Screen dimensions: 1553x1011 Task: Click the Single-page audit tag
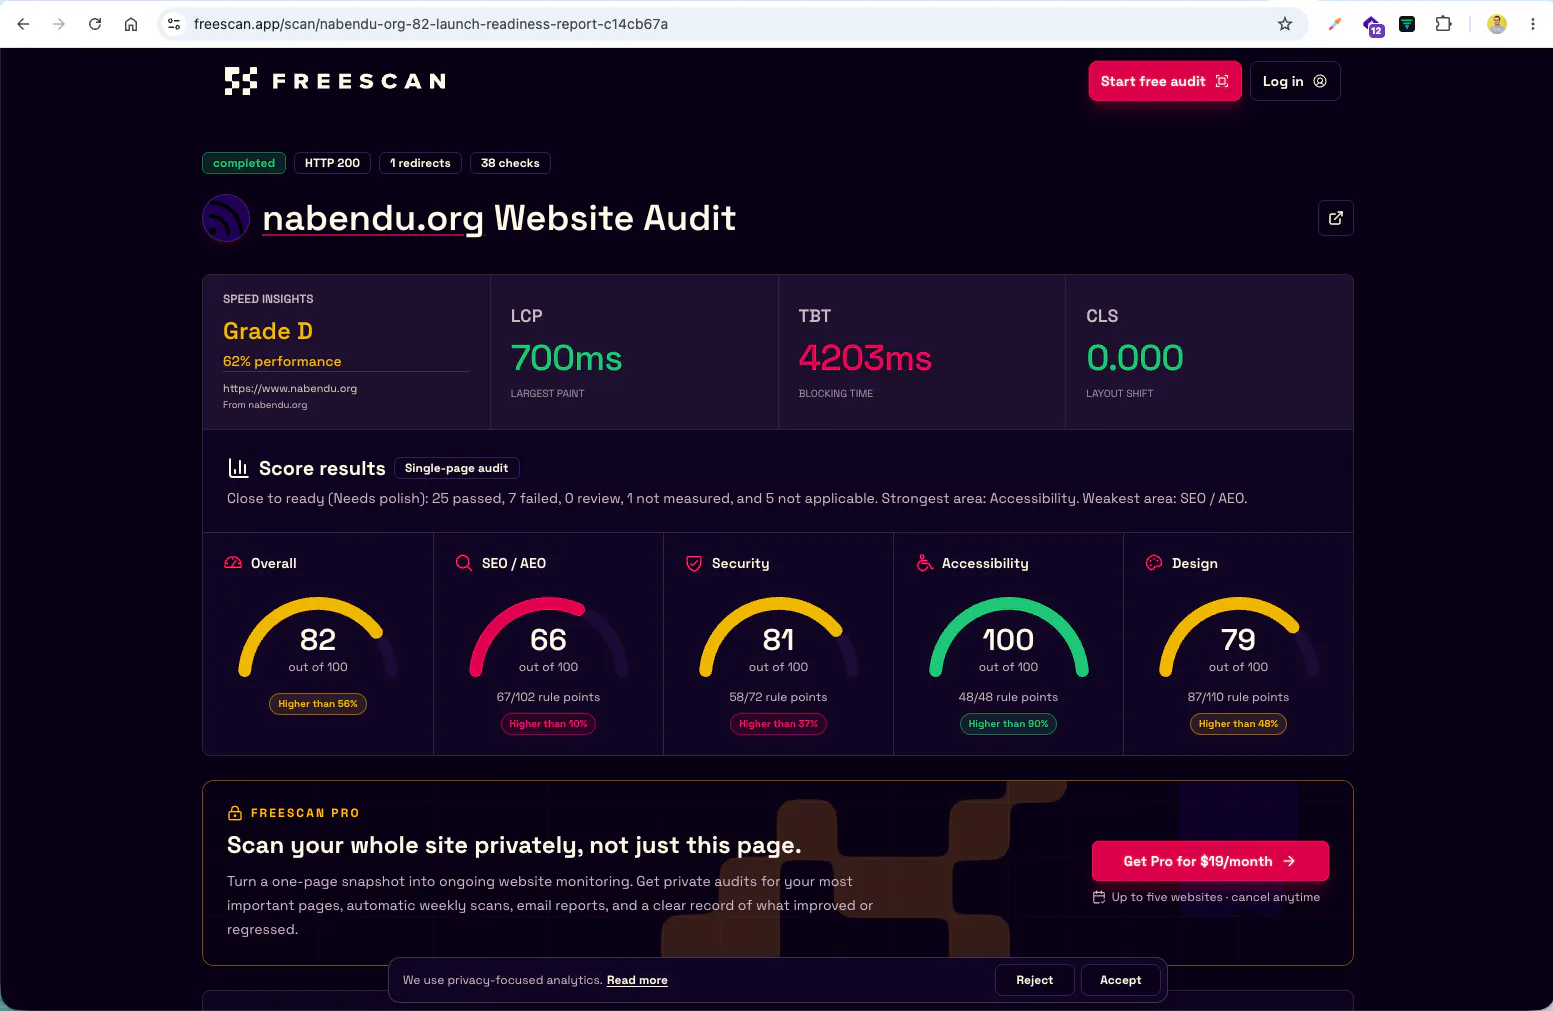pyautogui.click(x=456, y=468)
